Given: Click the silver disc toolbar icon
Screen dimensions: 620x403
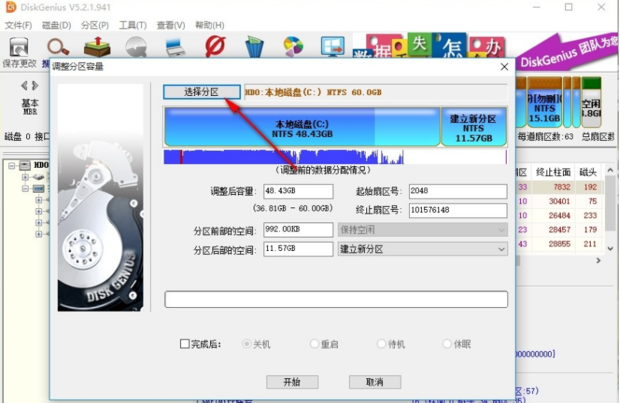Looking at the screenshot, I should point(136,47).
